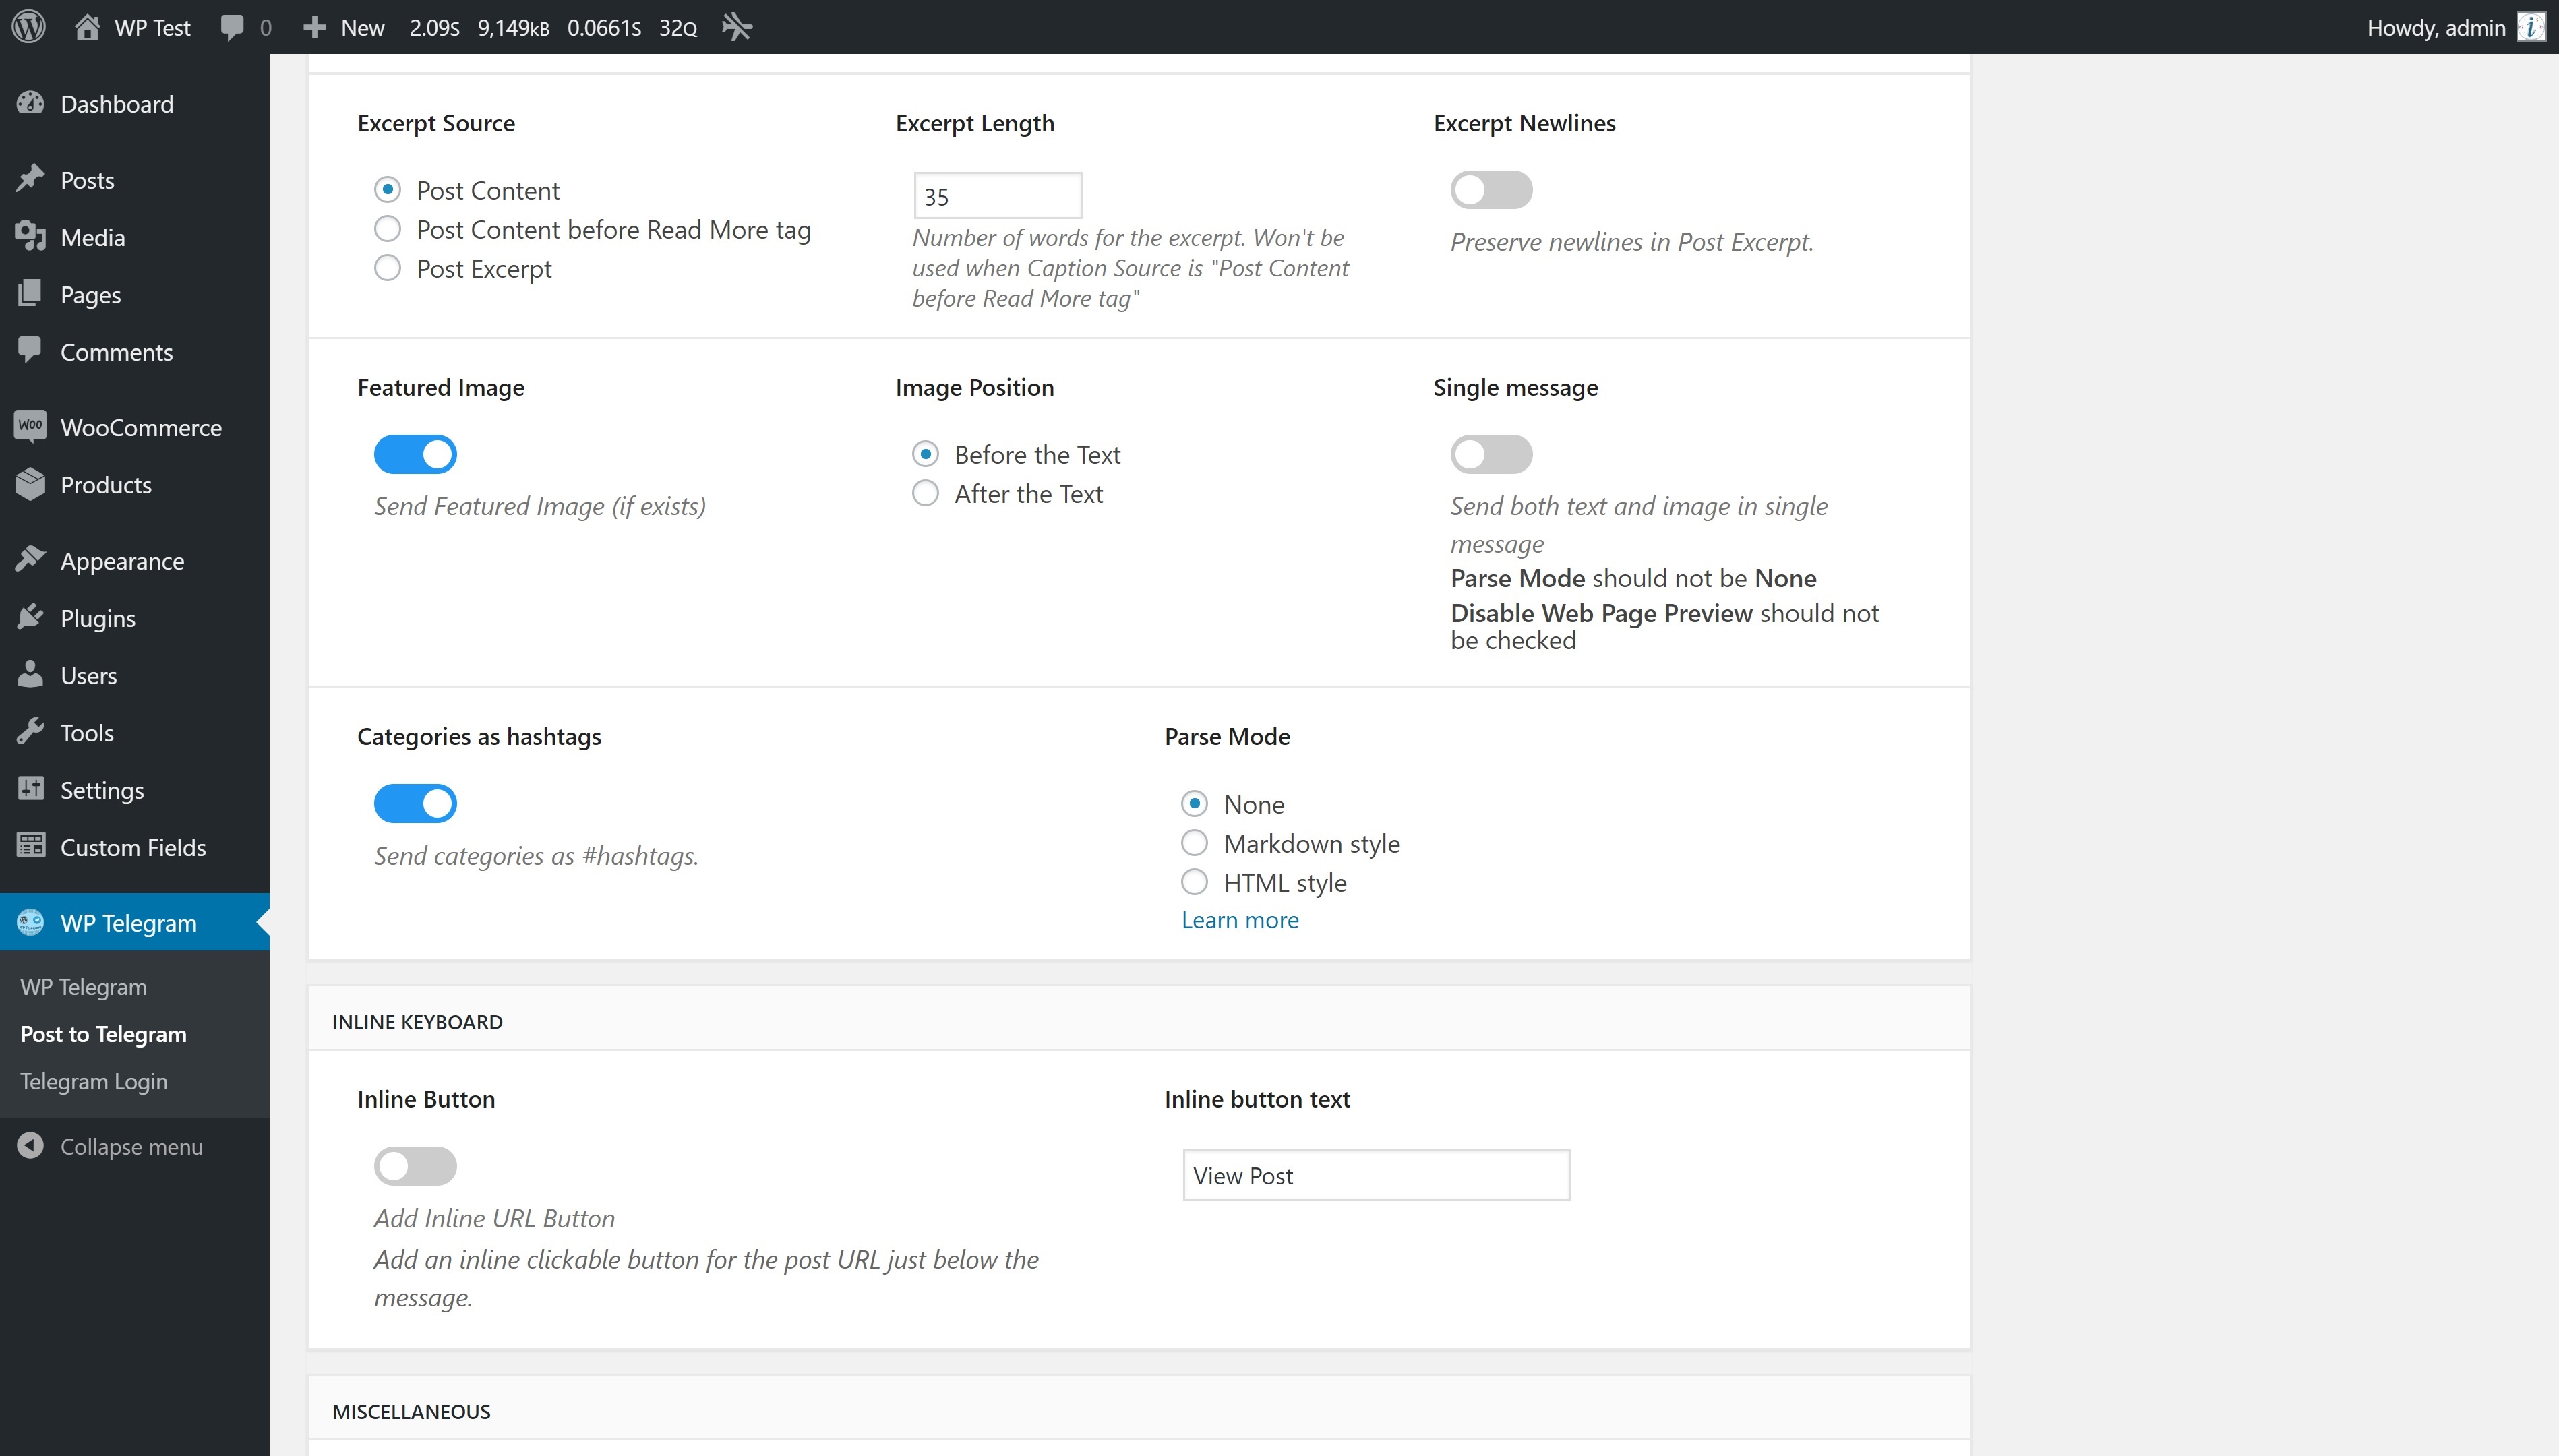The image size is (2559, 1456).
Task: Select Markdown style parse mode
Action: 1194,843
